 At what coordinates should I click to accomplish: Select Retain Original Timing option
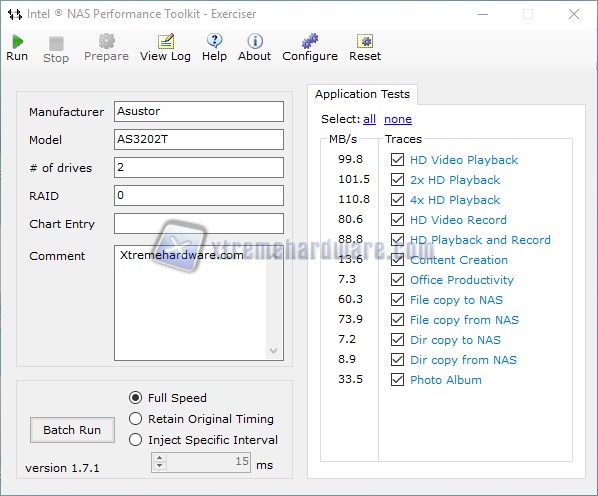point(135,419)
